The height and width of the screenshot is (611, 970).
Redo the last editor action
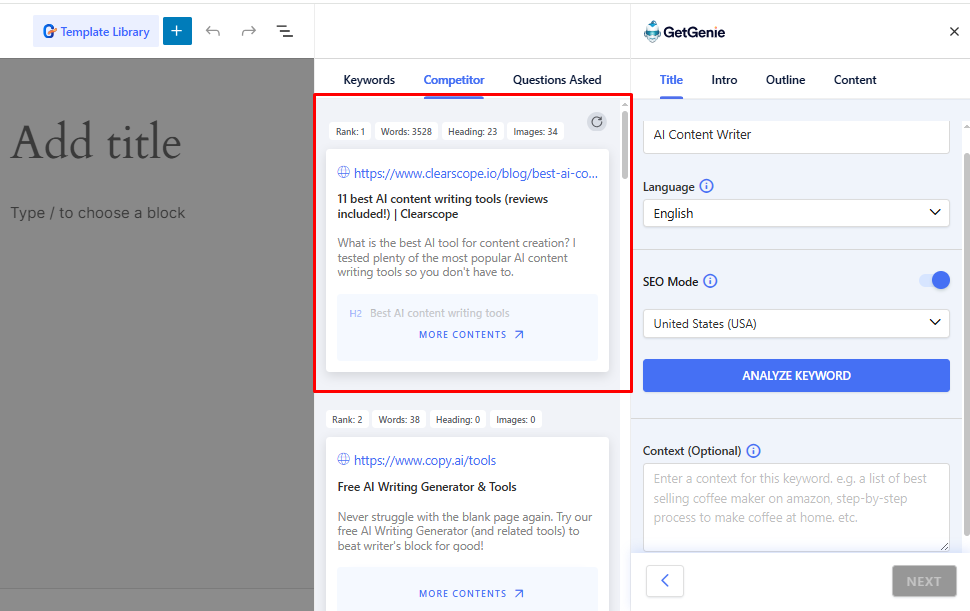(x=249, y=31)
